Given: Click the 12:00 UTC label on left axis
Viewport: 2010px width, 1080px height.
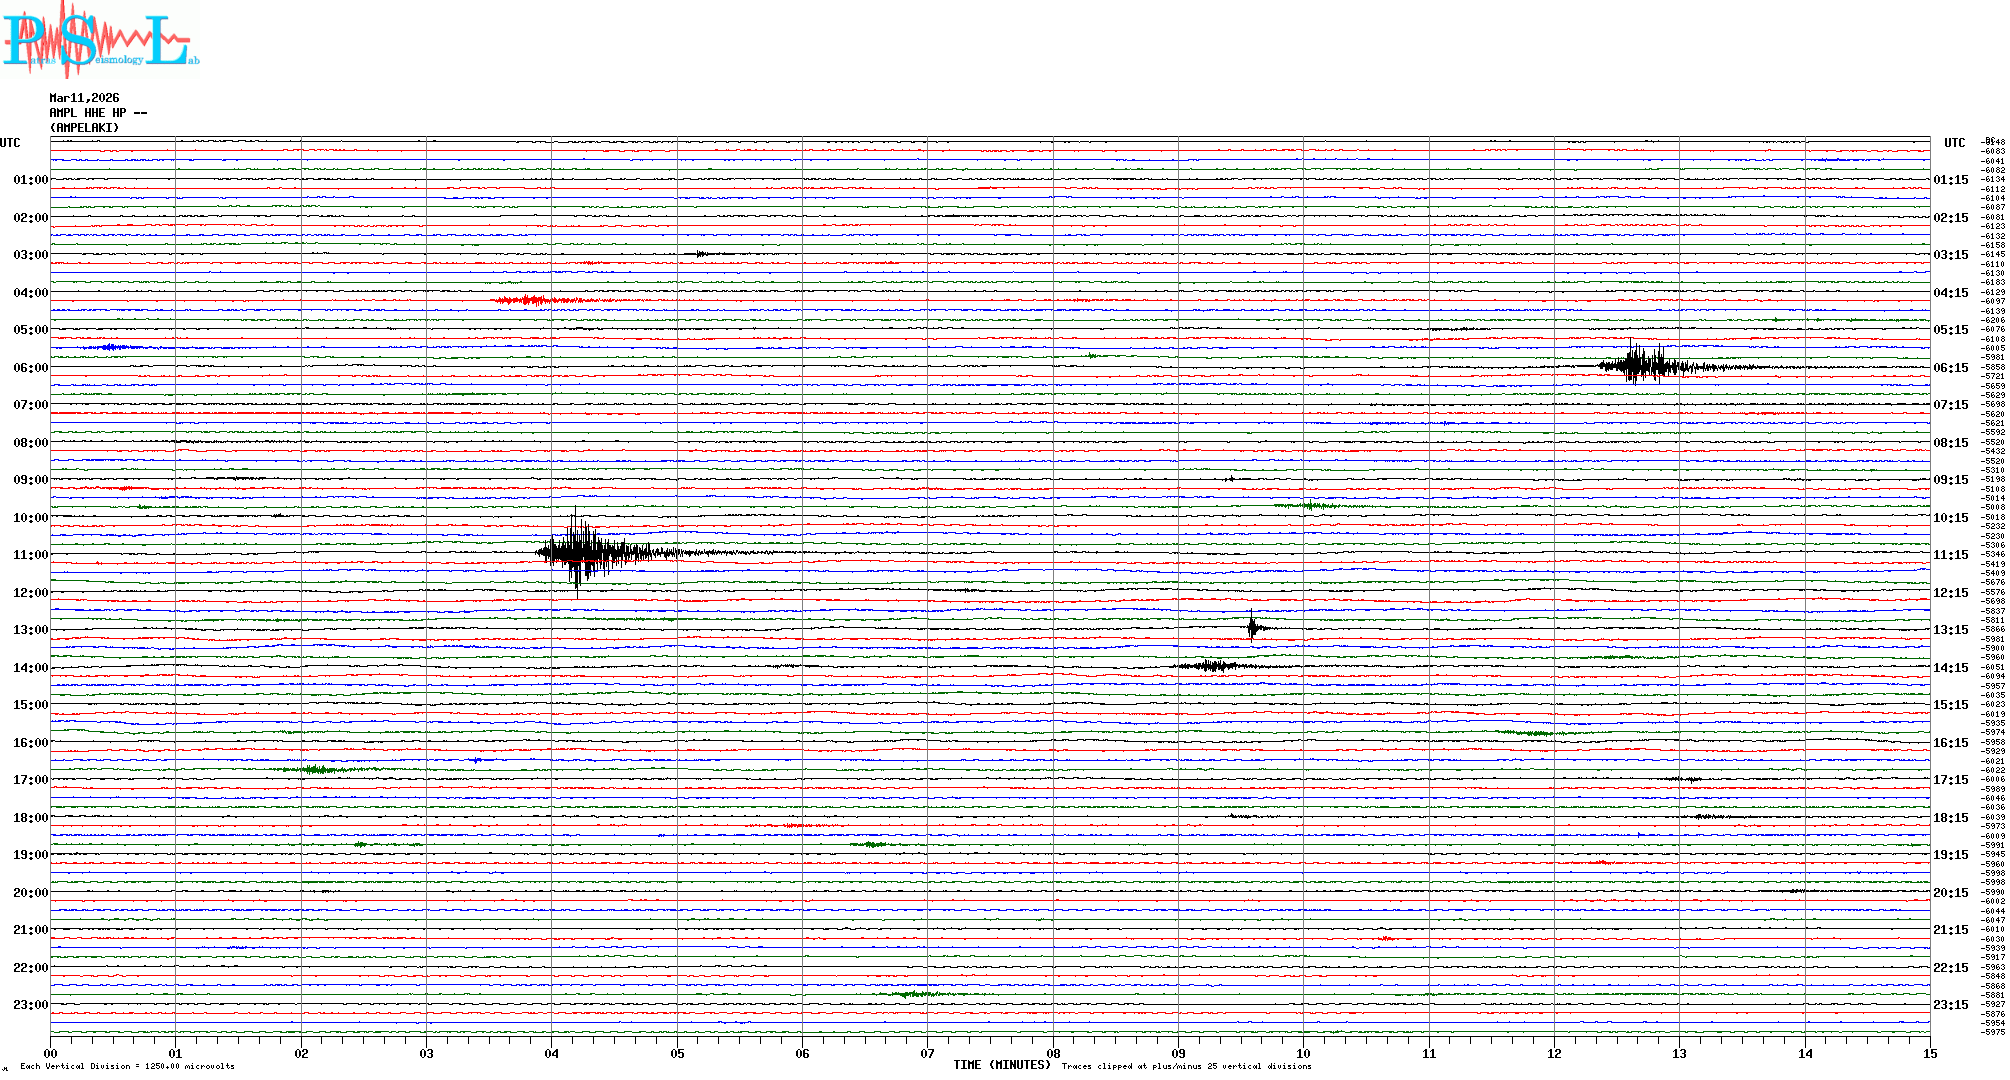Looking at the screenshot, I should [x=30, y=593].
